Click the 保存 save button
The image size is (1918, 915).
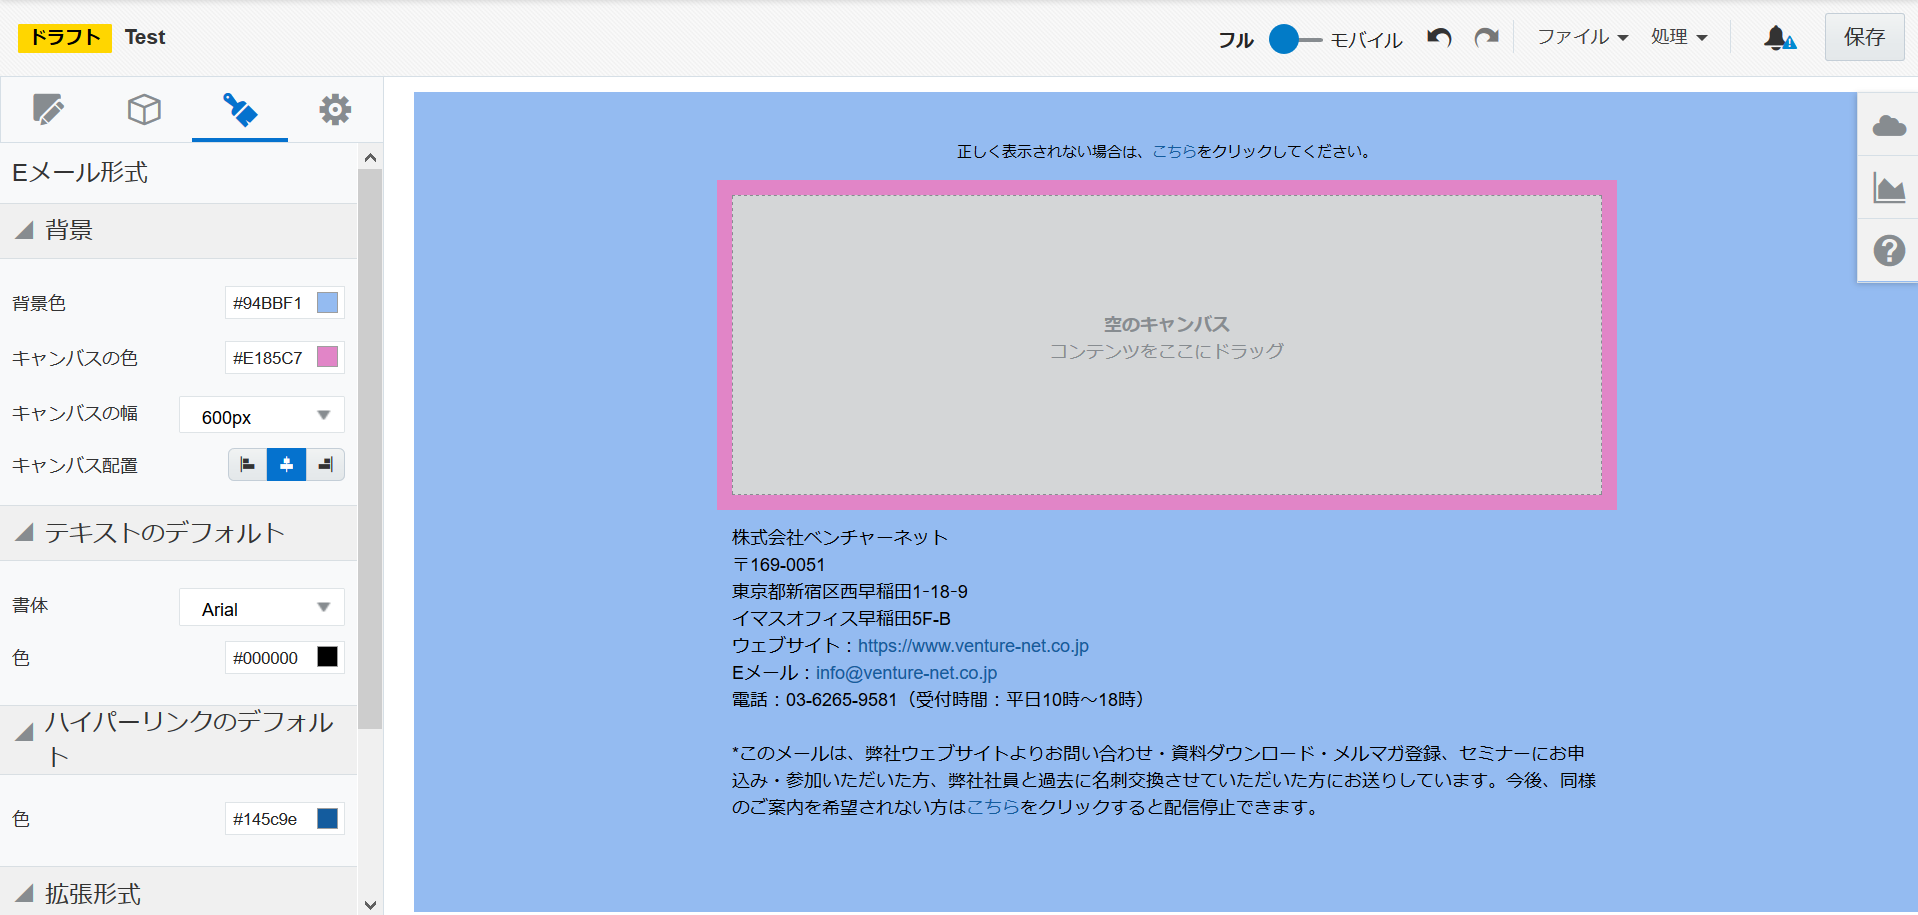pos(1864,37)
